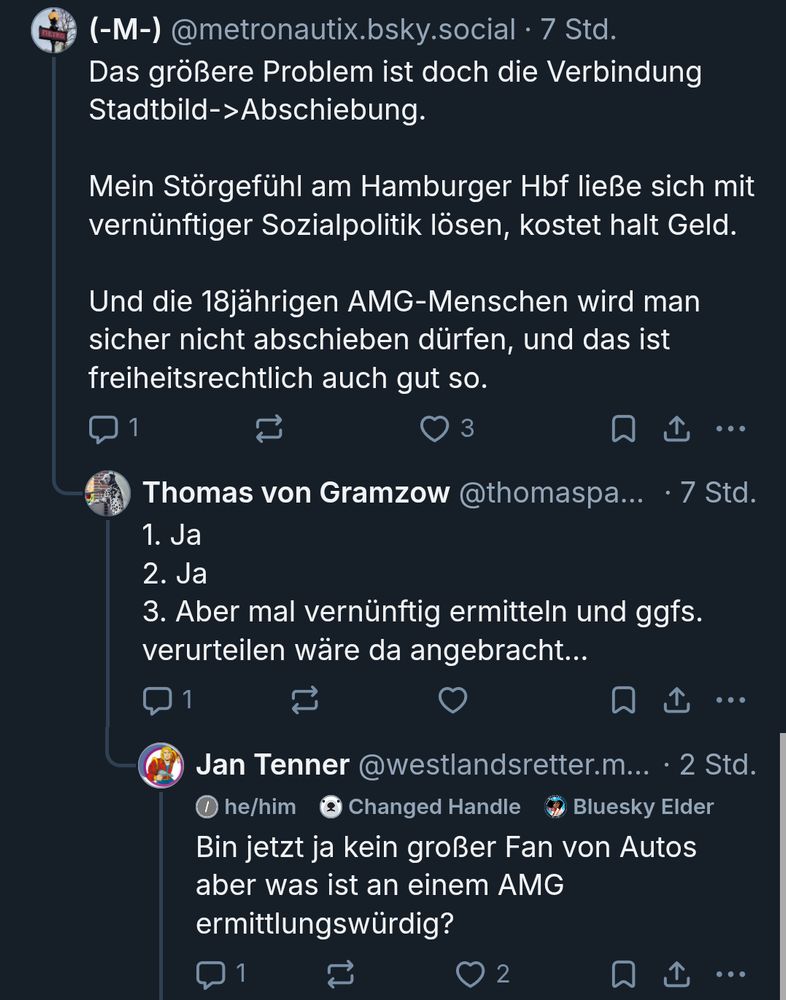
Task: Bookmark metronautix's post
Action: [x=623, y=428]
